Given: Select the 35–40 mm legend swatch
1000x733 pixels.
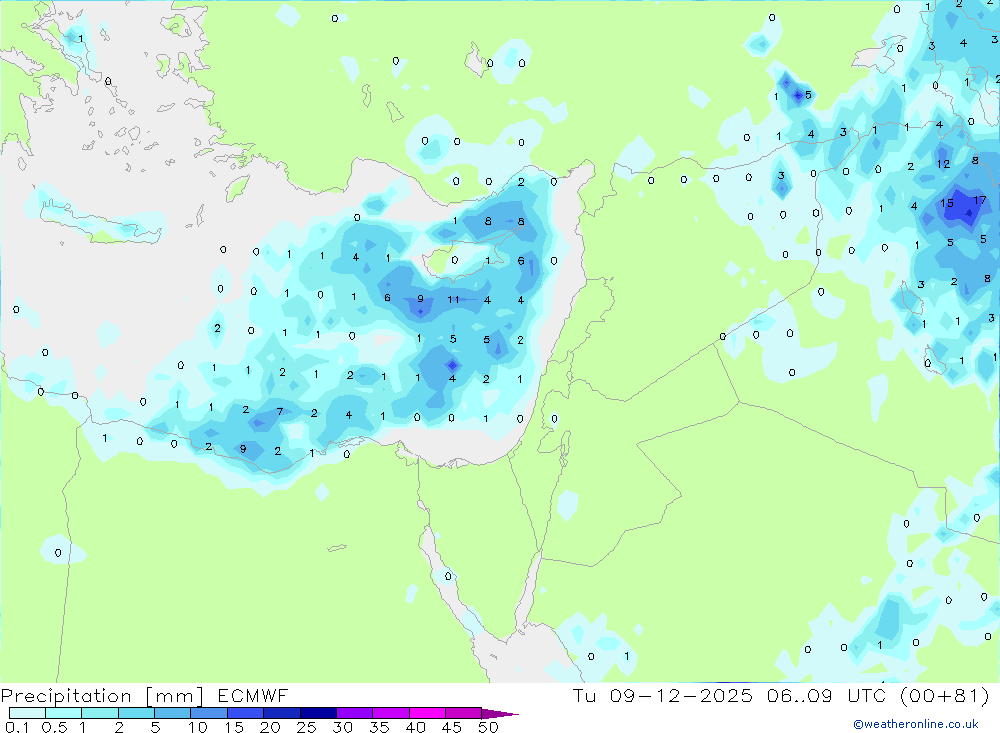Looking at the screenshot, I should point(391,713).
